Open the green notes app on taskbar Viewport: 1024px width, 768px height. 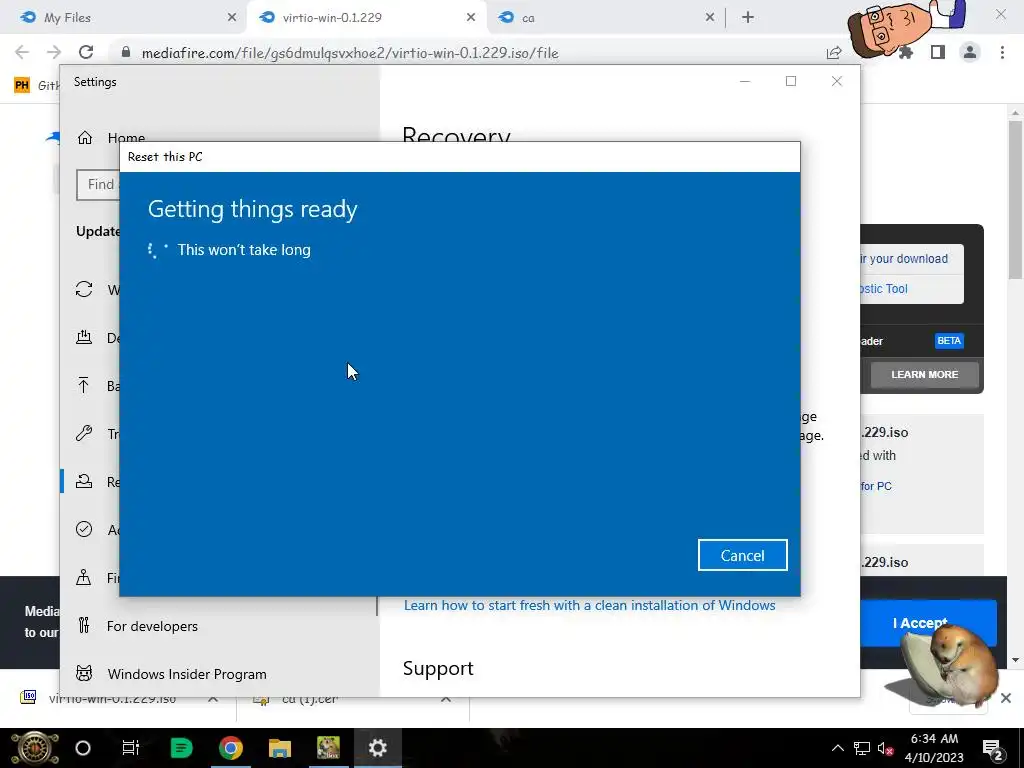pyautogui.click(x=181, y=748)
